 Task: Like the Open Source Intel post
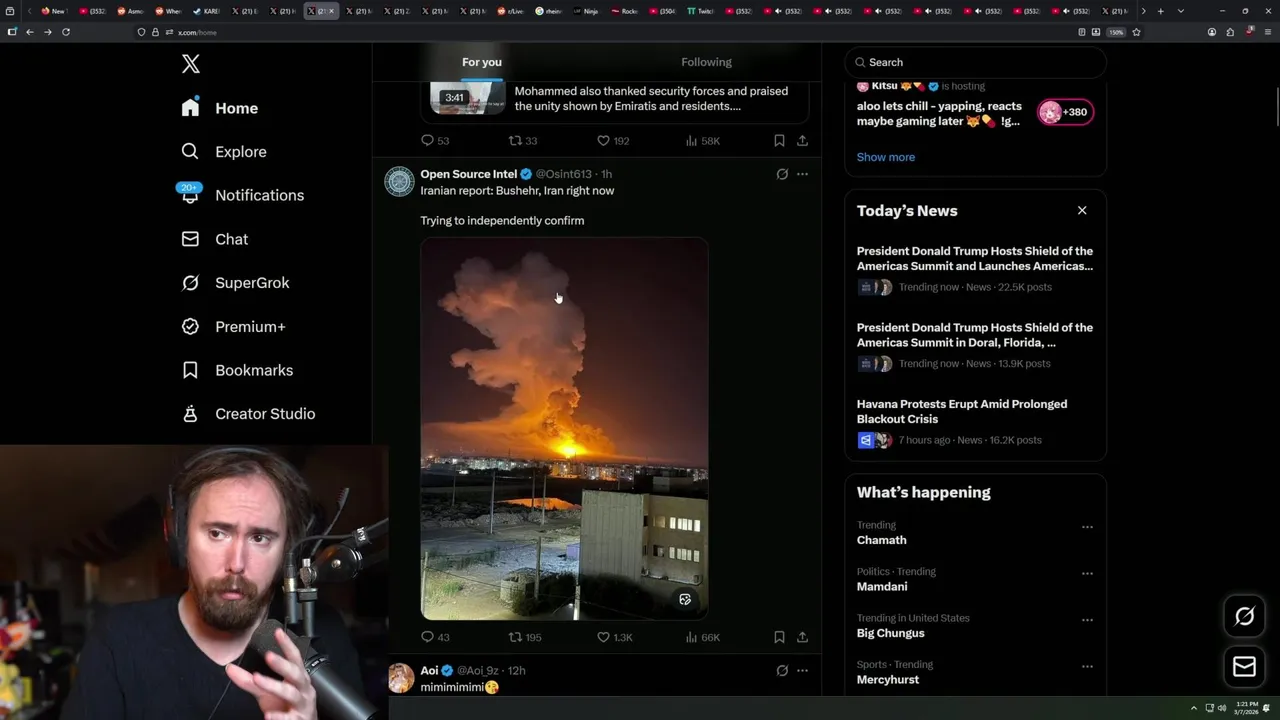tap(614, 637)
